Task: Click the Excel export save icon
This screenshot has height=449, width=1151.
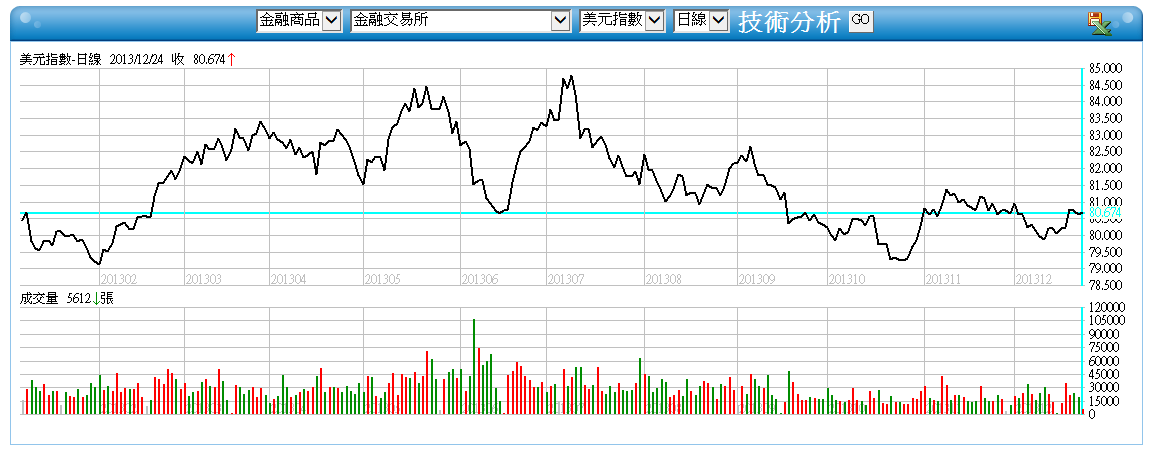Action: point(1100,23)
